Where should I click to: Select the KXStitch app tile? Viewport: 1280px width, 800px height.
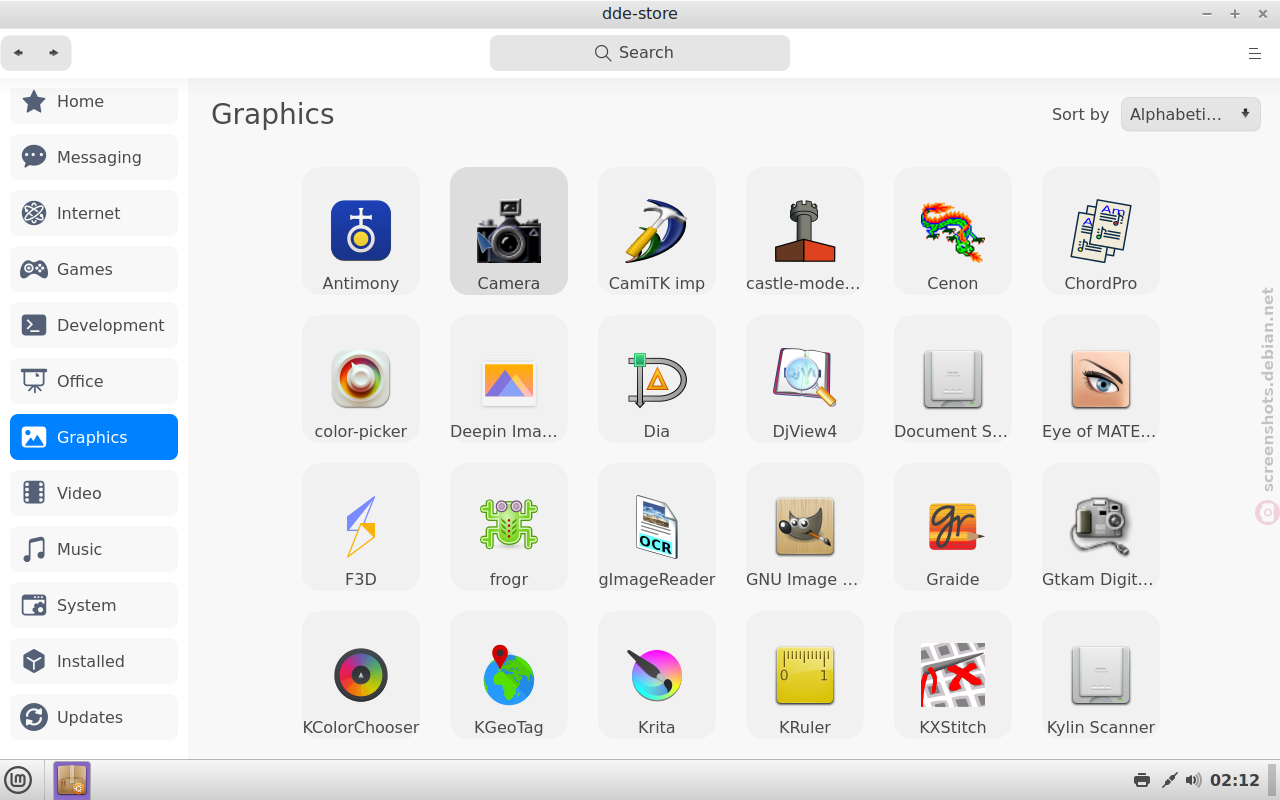(953, 675)
